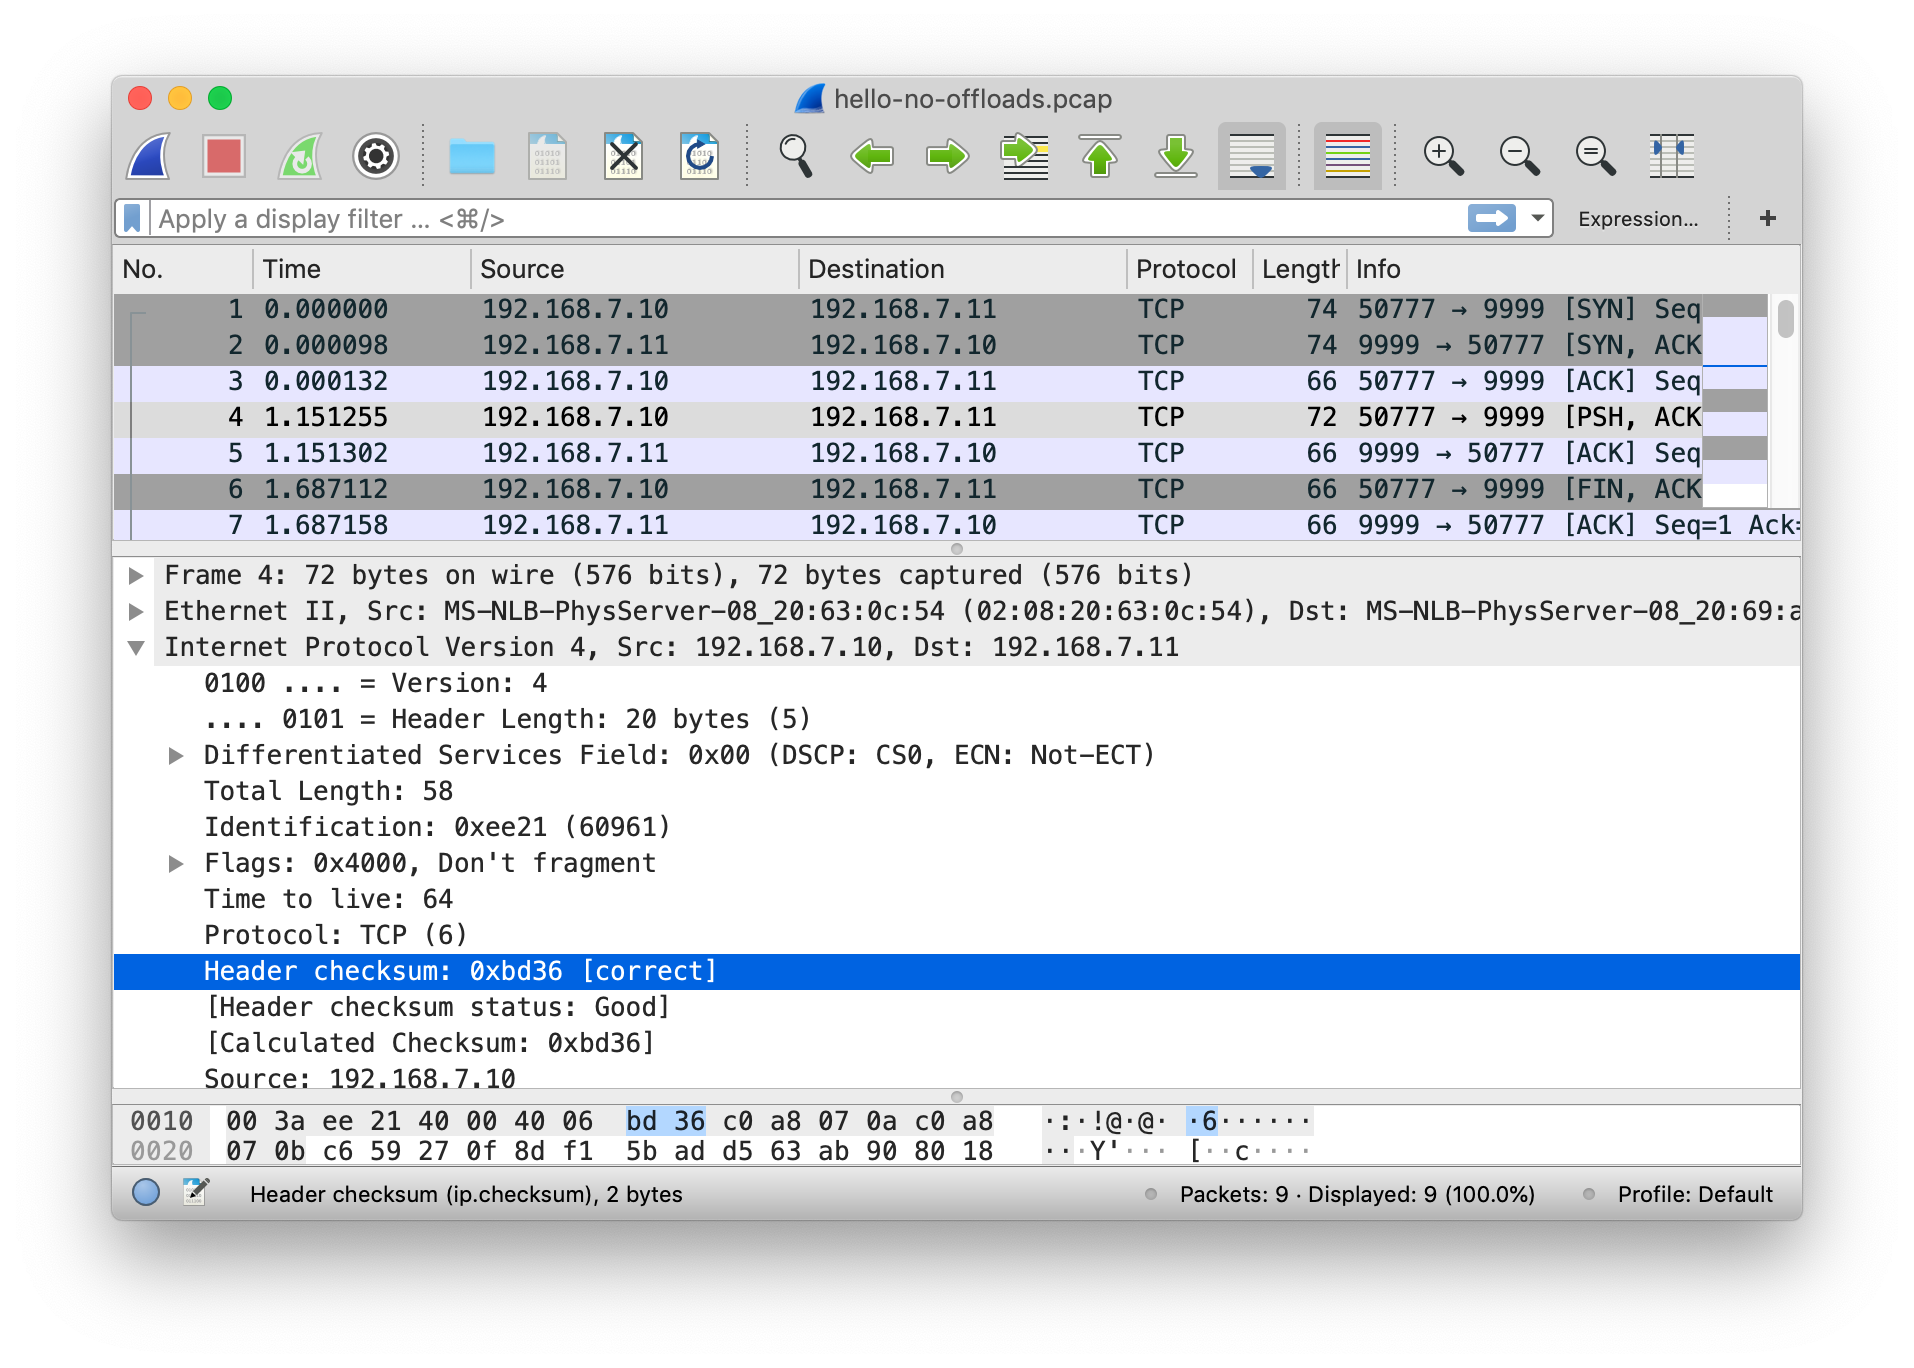Viewport: 1914px width, 1368px height.
Task: Click the reload capture file icon
Action: coord(699,157)
